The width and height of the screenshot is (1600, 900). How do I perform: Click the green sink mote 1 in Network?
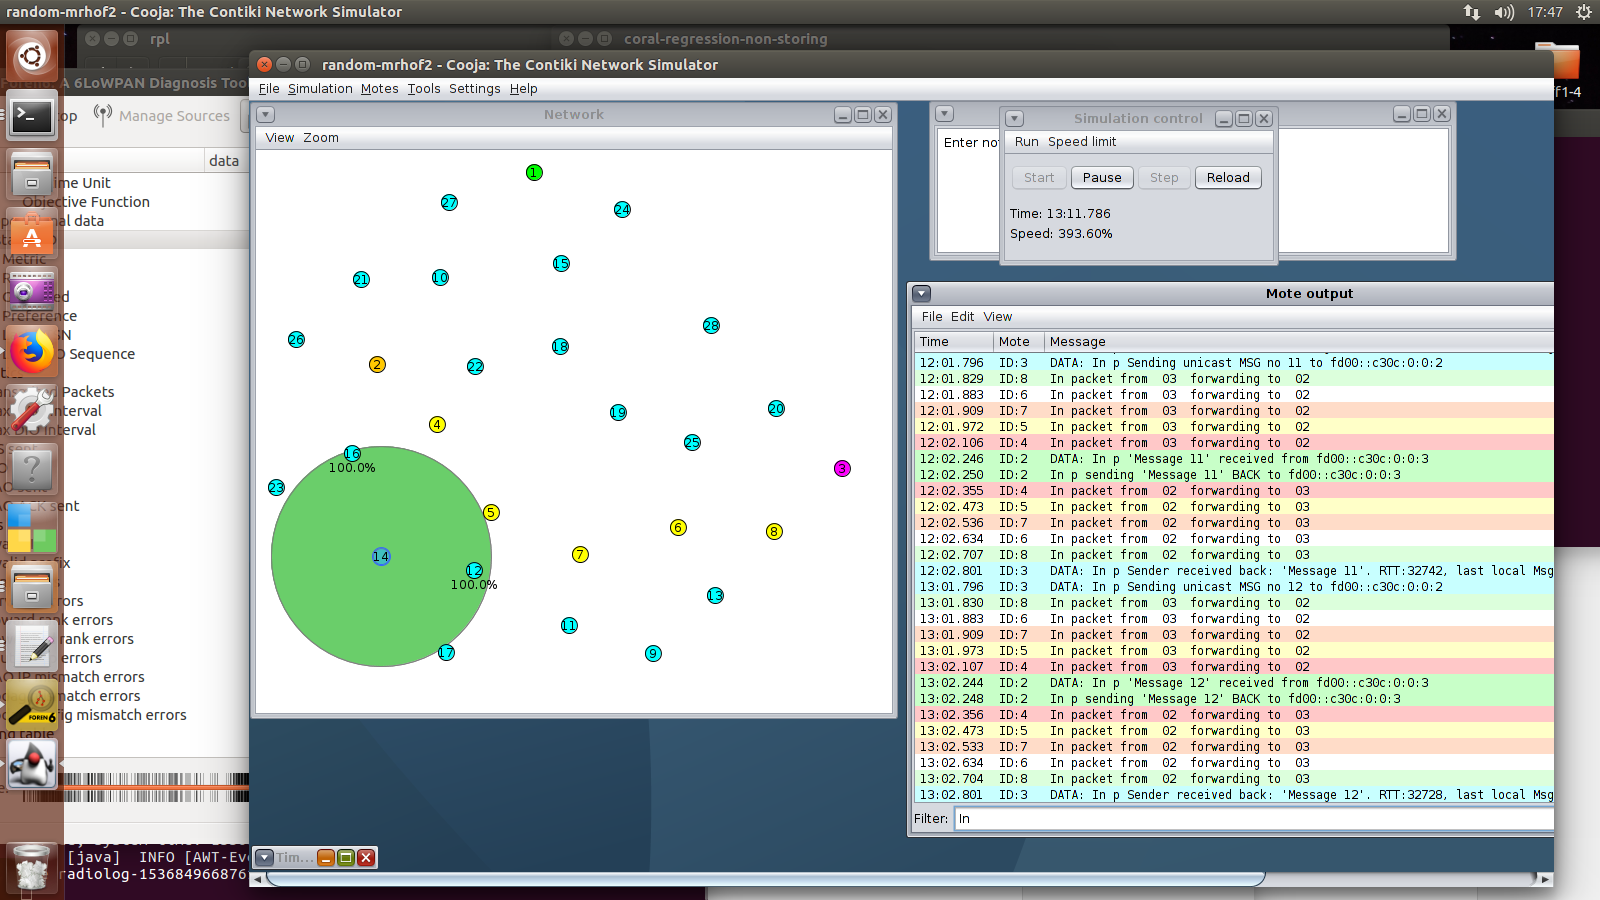pos(534,173)
